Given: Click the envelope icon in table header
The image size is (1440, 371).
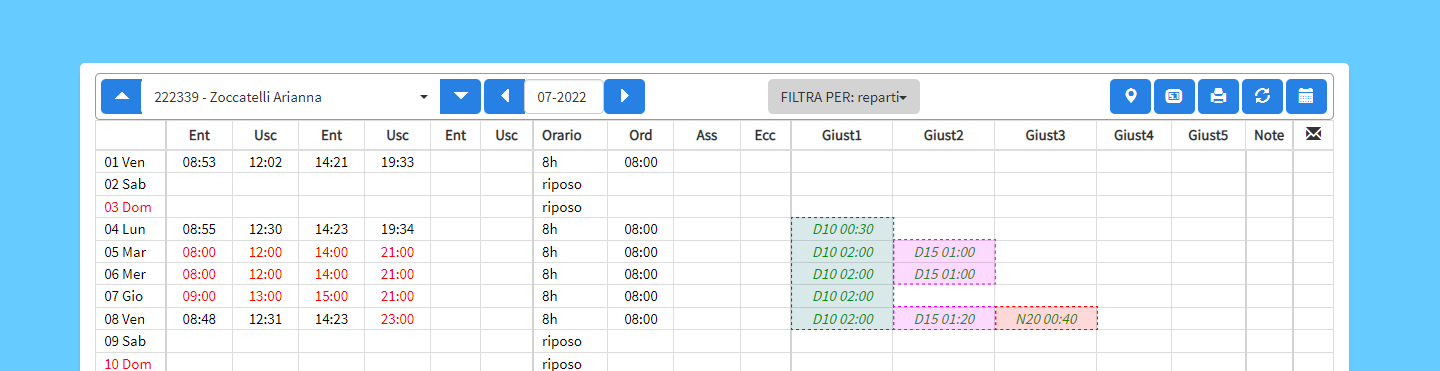Looking at the screenshot, I should coord(1313,135).
